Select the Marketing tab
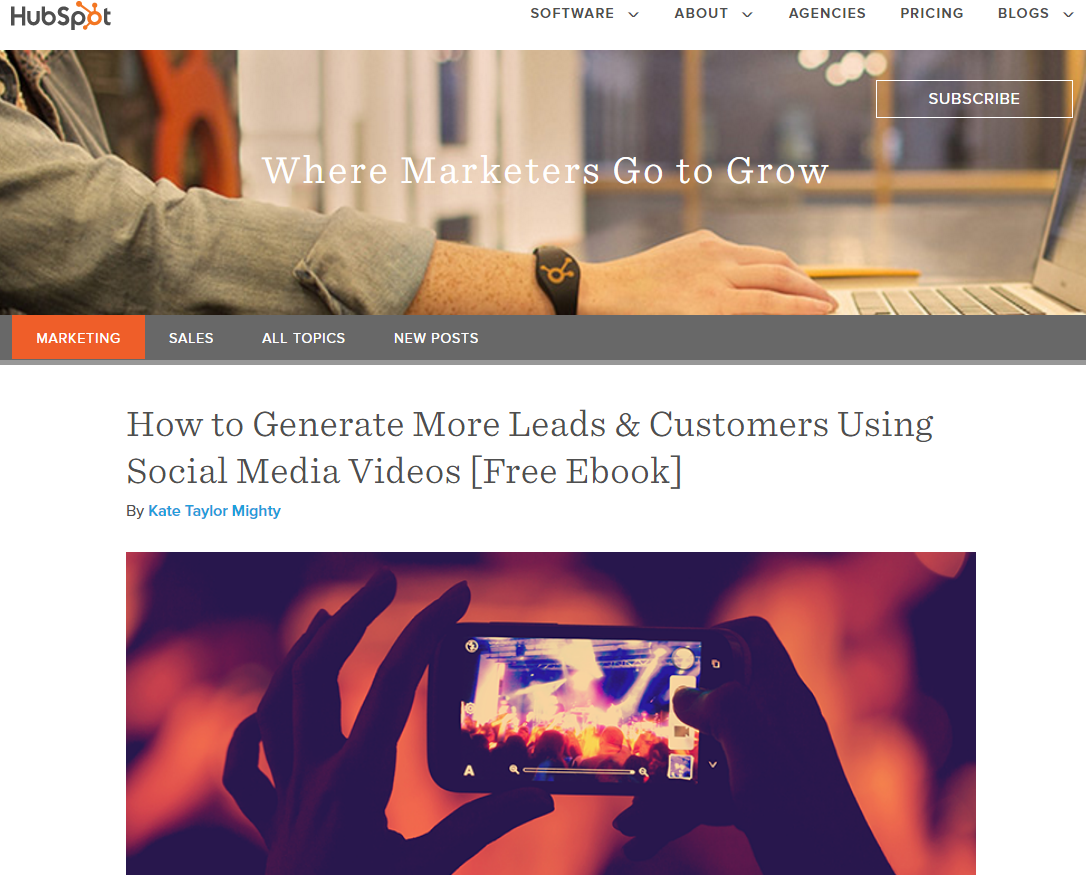The width and height of the screenshot is (1086, 875). (78, 337)
